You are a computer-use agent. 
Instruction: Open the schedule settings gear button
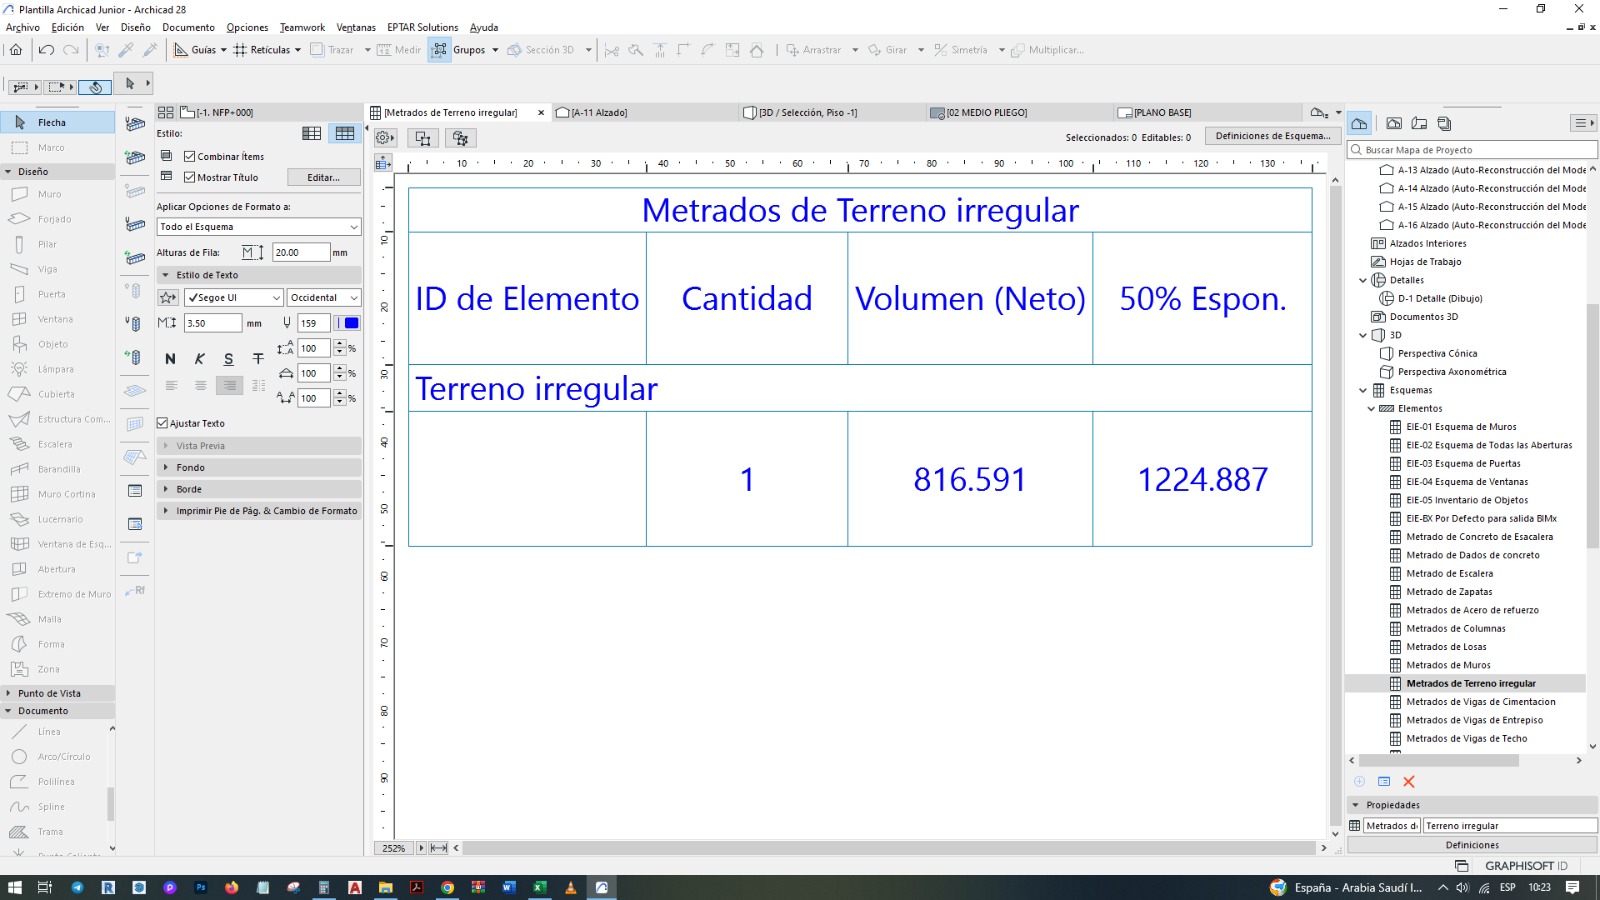coord(385,138)
